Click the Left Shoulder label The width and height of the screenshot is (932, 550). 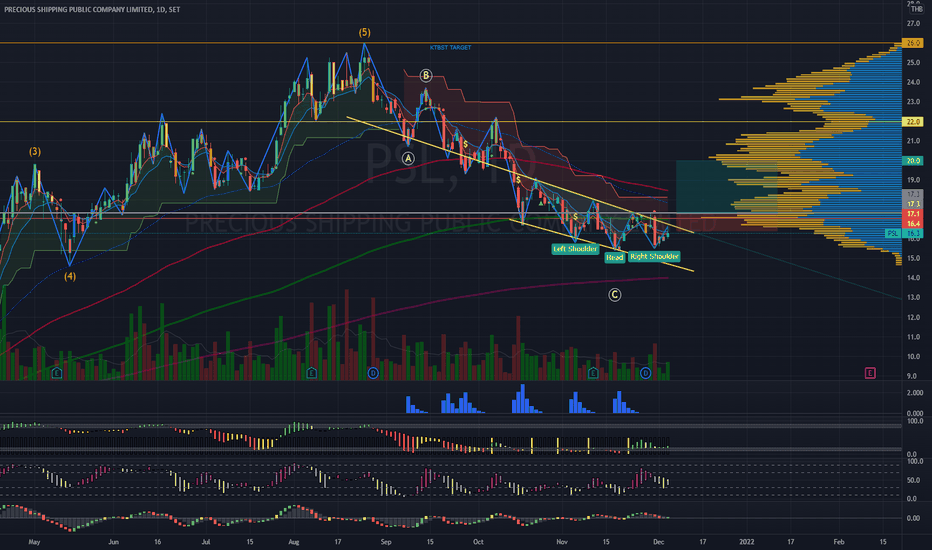pos(575,249)
